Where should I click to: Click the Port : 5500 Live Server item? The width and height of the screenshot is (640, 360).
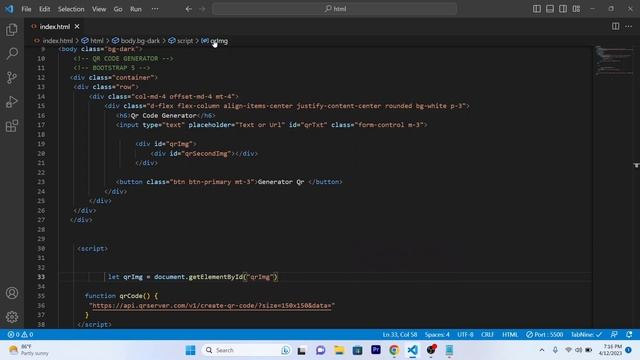(544, 334)
